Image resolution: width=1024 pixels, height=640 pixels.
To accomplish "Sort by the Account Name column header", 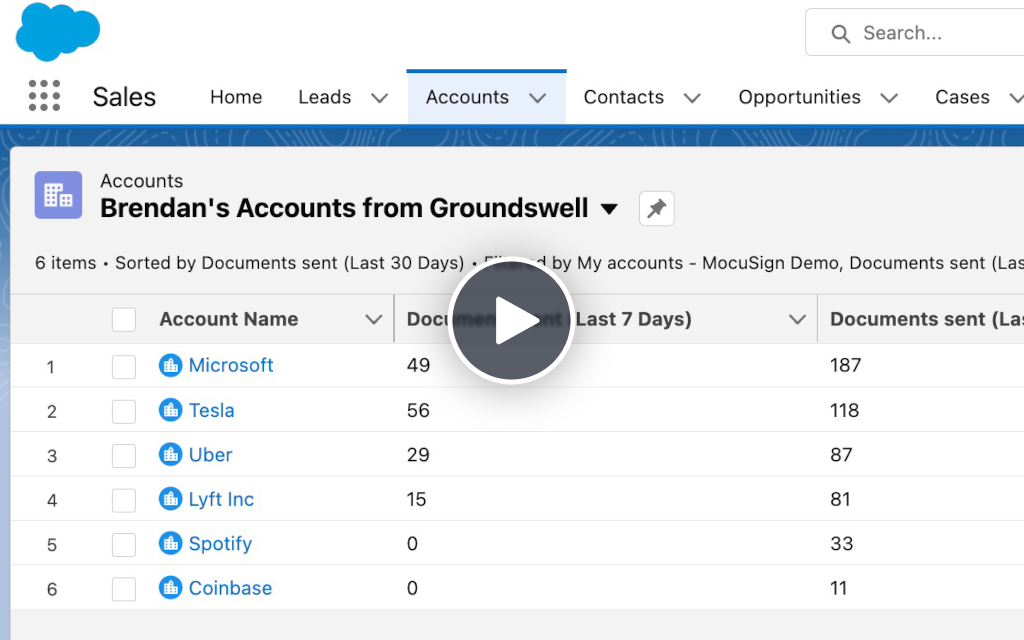I will click(229, 319).
